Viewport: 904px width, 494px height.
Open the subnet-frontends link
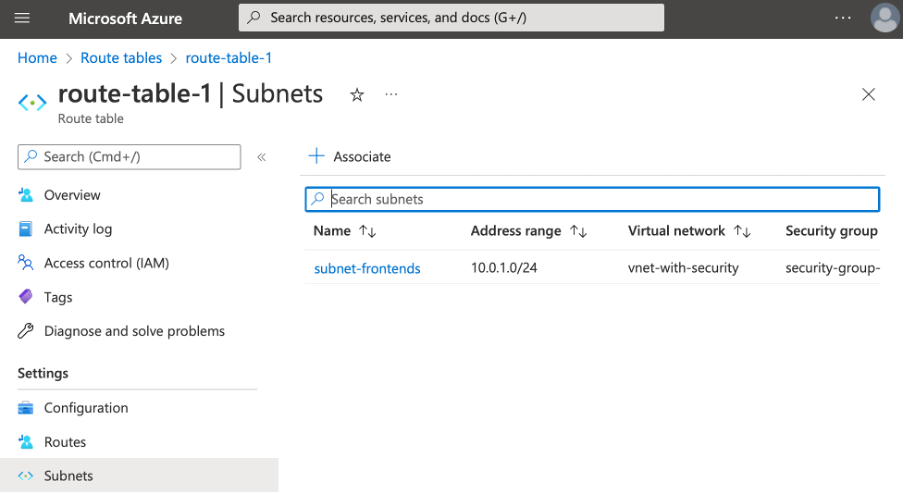(367, 268)
